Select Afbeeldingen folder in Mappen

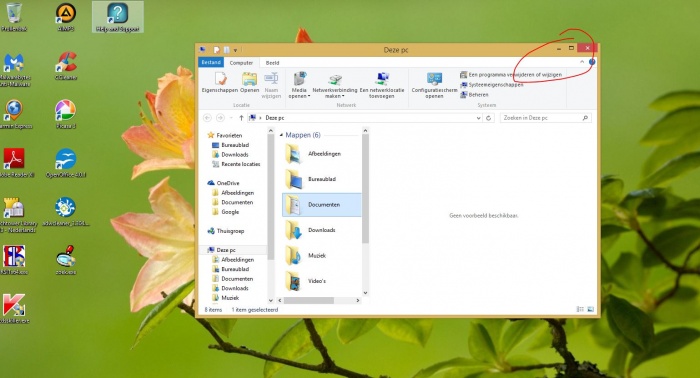[321, 154]
